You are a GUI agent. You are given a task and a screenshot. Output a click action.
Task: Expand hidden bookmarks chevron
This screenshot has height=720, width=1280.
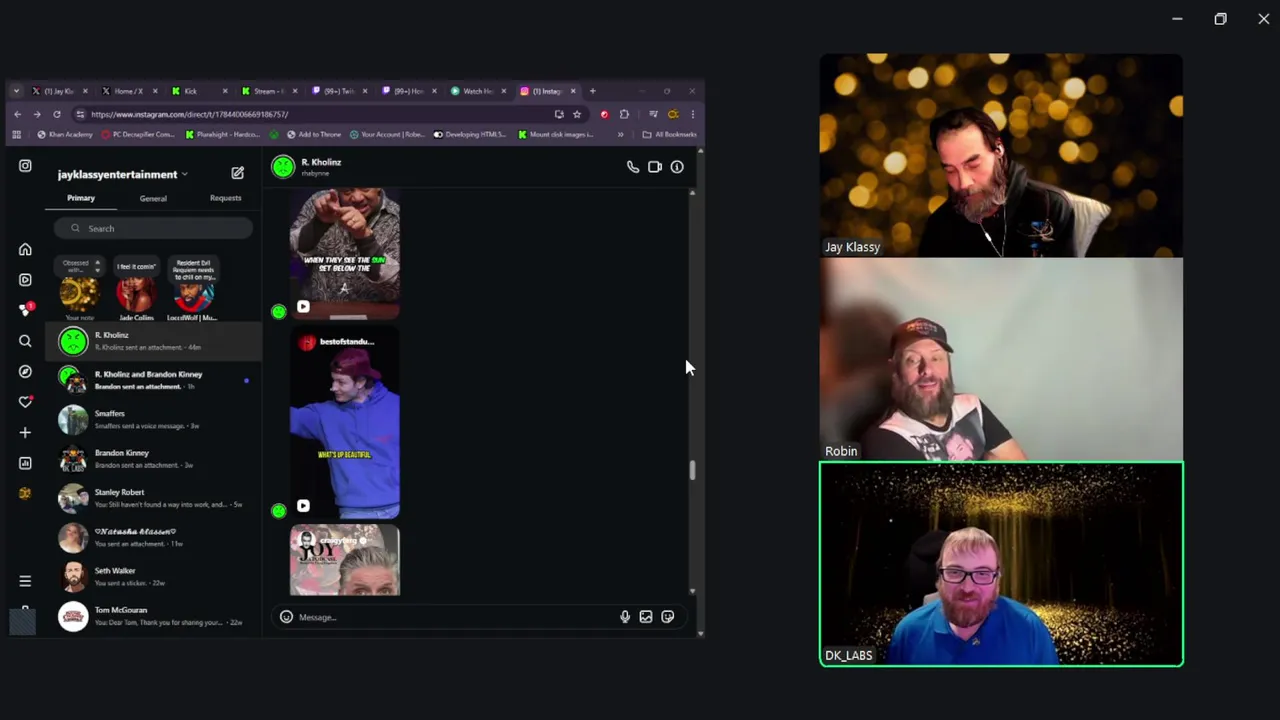(620, 134)
